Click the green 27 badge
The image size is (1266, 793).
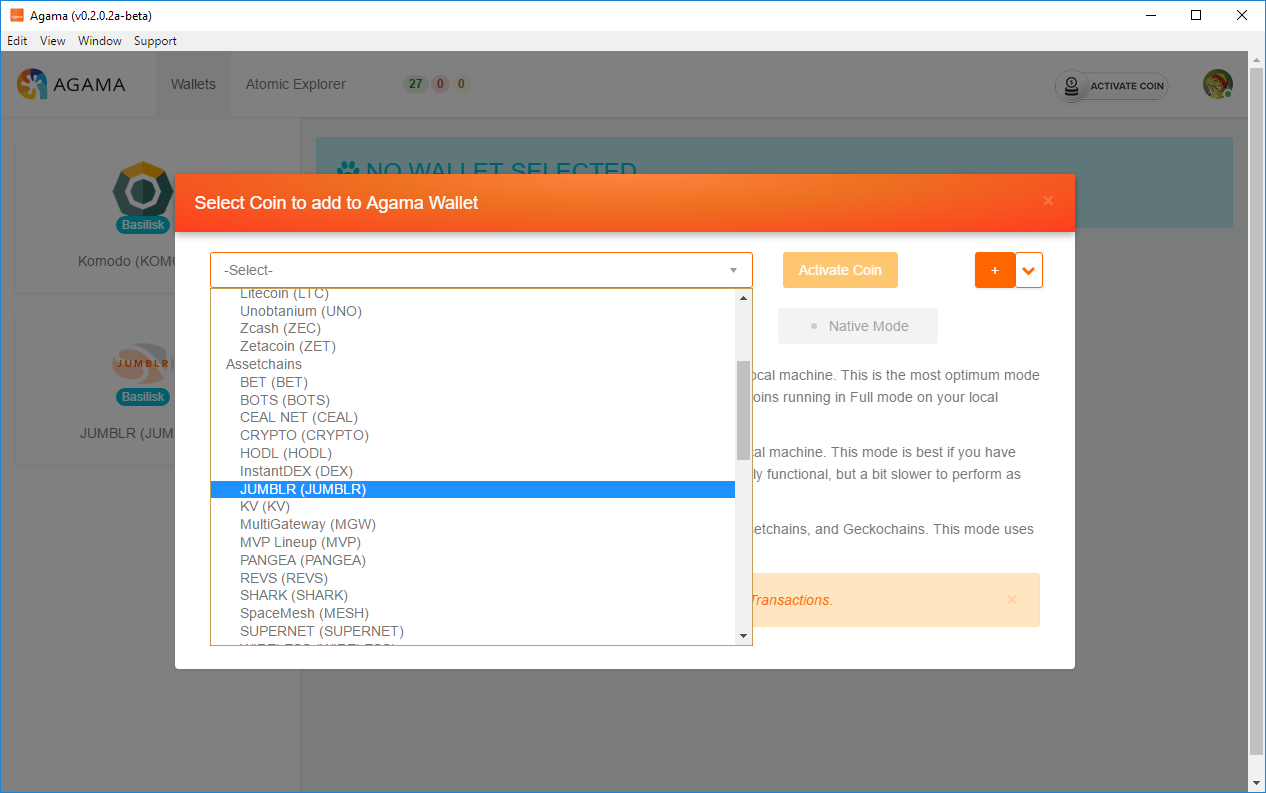tap(415, 84)
